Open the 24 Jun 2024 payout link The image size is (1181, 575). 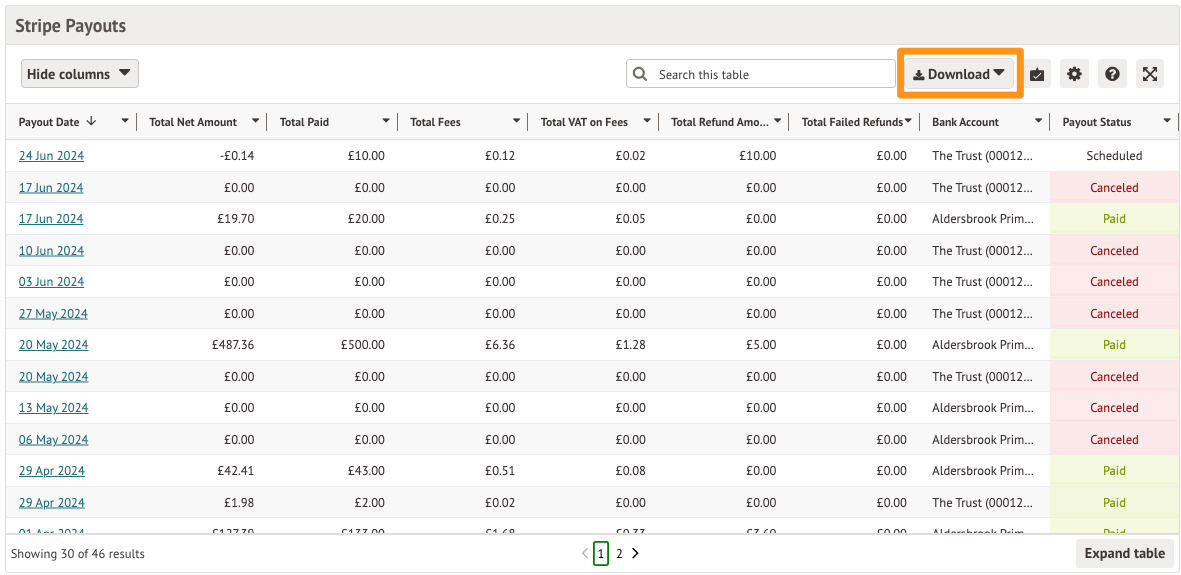pyautogui.click(x=51, y=156)
